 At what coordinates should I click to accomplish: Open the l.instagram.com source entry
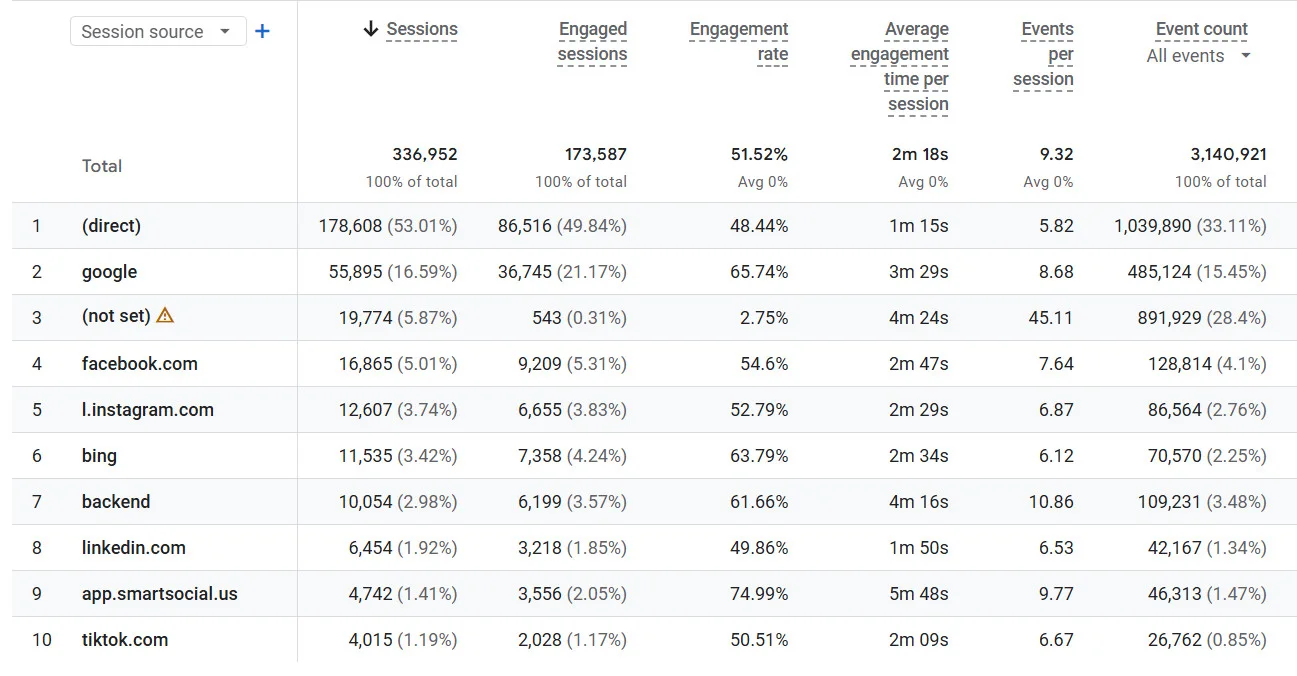147,409
